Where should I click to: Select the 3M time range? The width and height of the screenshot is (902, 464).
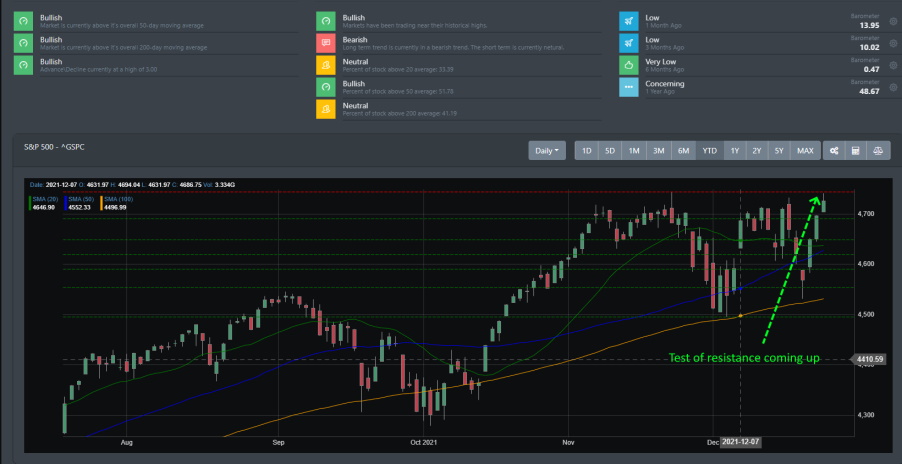(659, 151)
